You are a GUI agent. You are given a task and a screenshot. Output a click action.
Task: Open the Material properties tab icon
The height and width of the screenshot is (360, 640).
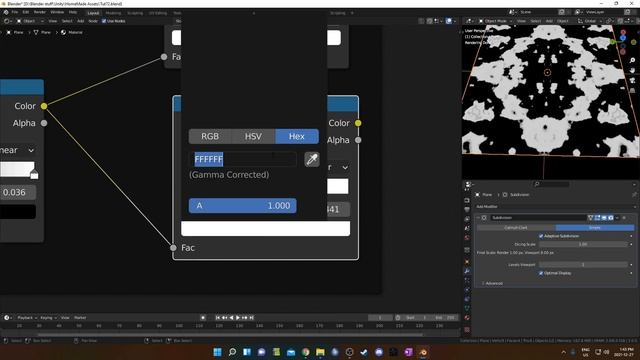click(x=467, y=318)
